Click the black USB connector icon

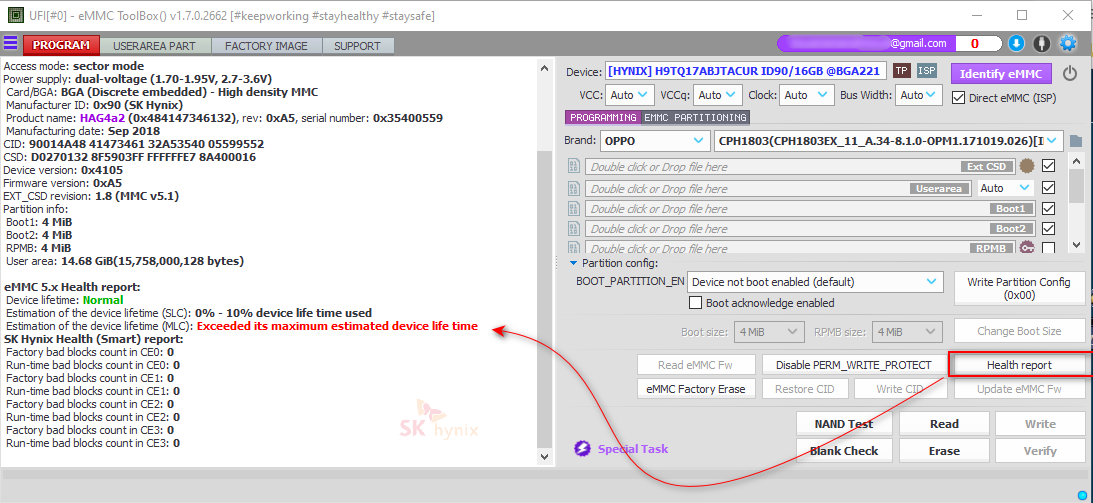tap(1042, 43)
